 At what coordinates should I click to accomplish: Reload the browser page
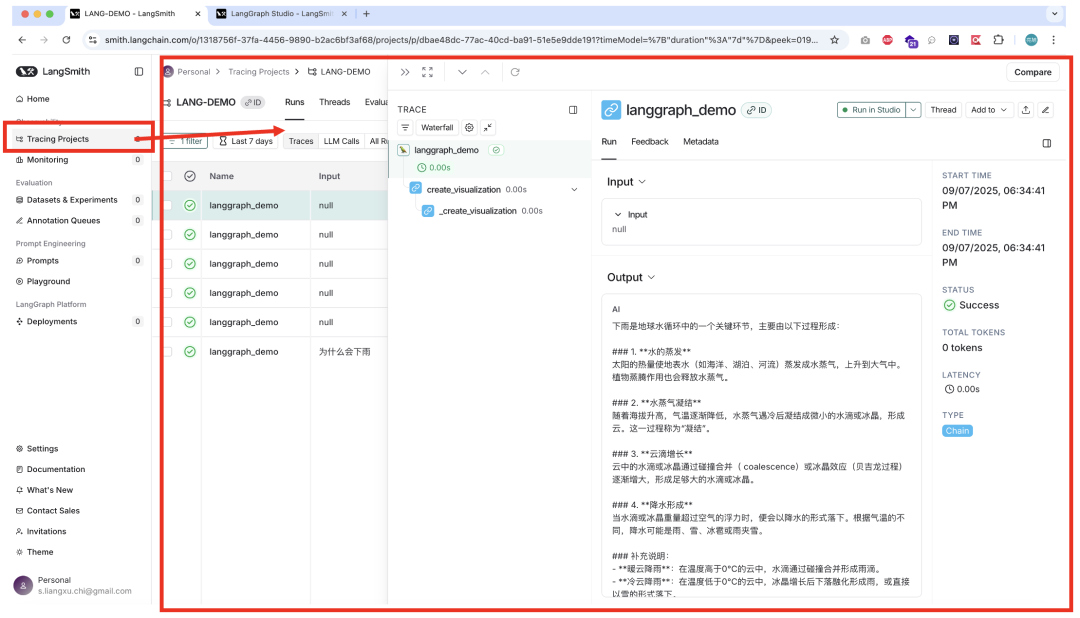[66, 40]
